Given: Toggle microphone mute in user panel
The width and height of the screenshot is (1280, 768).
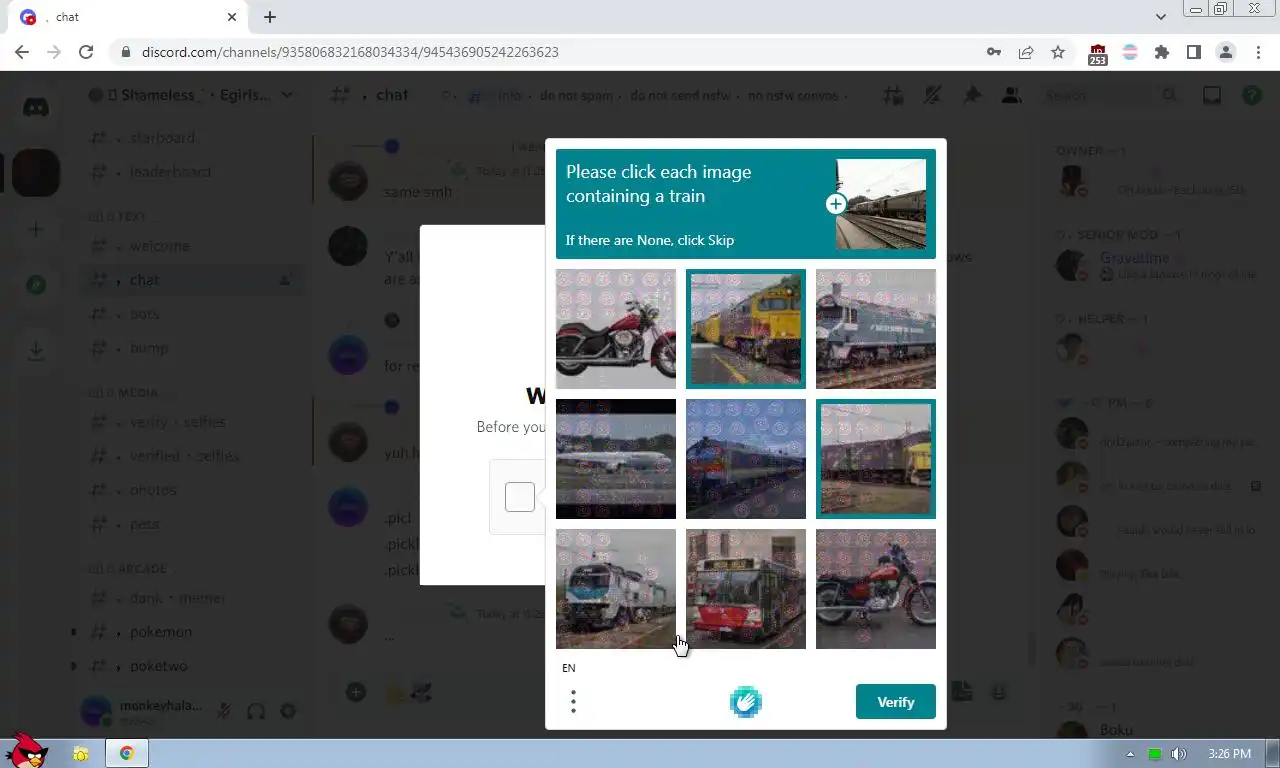Looking at the screenshot, I should [224, 711].
